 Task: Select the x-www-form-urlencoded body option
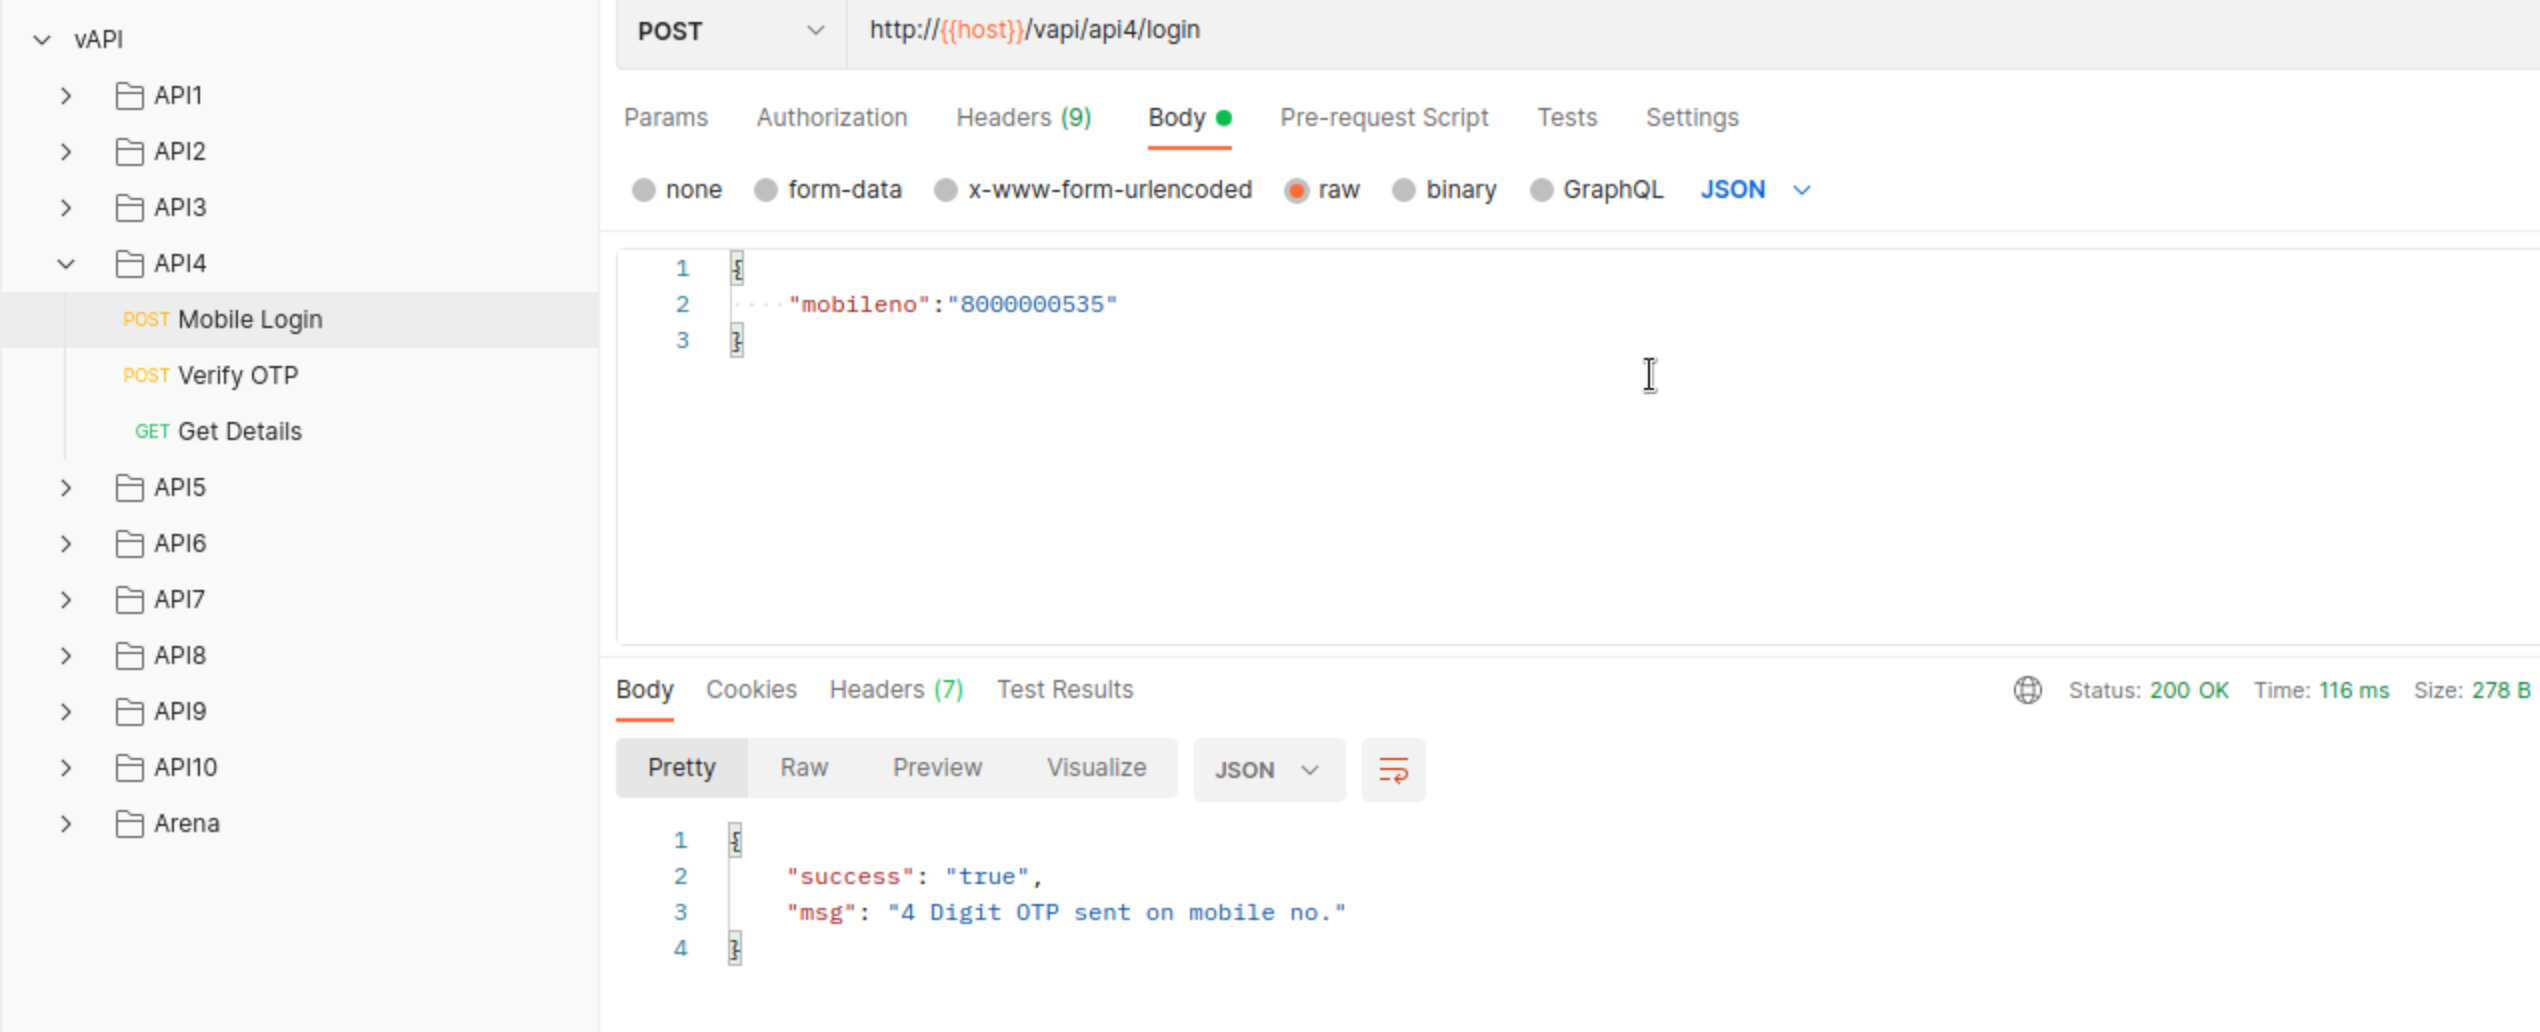(946, 190)
